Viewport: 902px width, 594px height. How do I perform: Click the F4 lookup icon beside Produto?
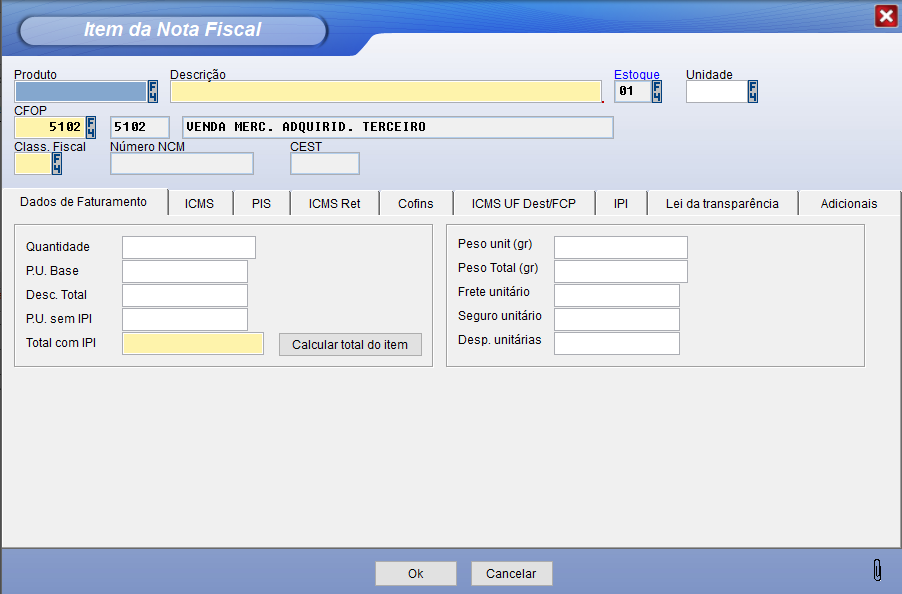pos(153,92)
